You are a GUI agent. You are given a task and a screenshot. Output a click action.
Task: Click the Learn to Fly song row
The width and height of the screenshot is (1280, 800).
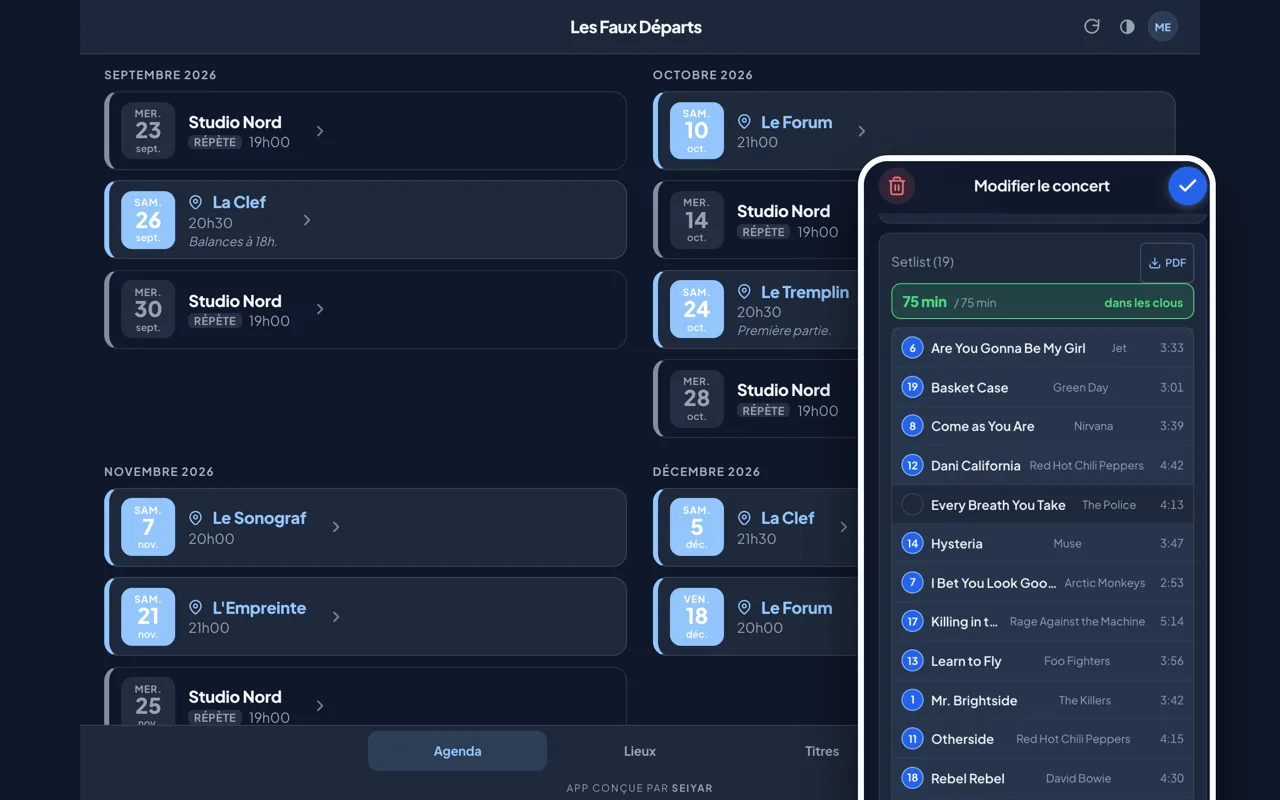[x=1042, y=661]
